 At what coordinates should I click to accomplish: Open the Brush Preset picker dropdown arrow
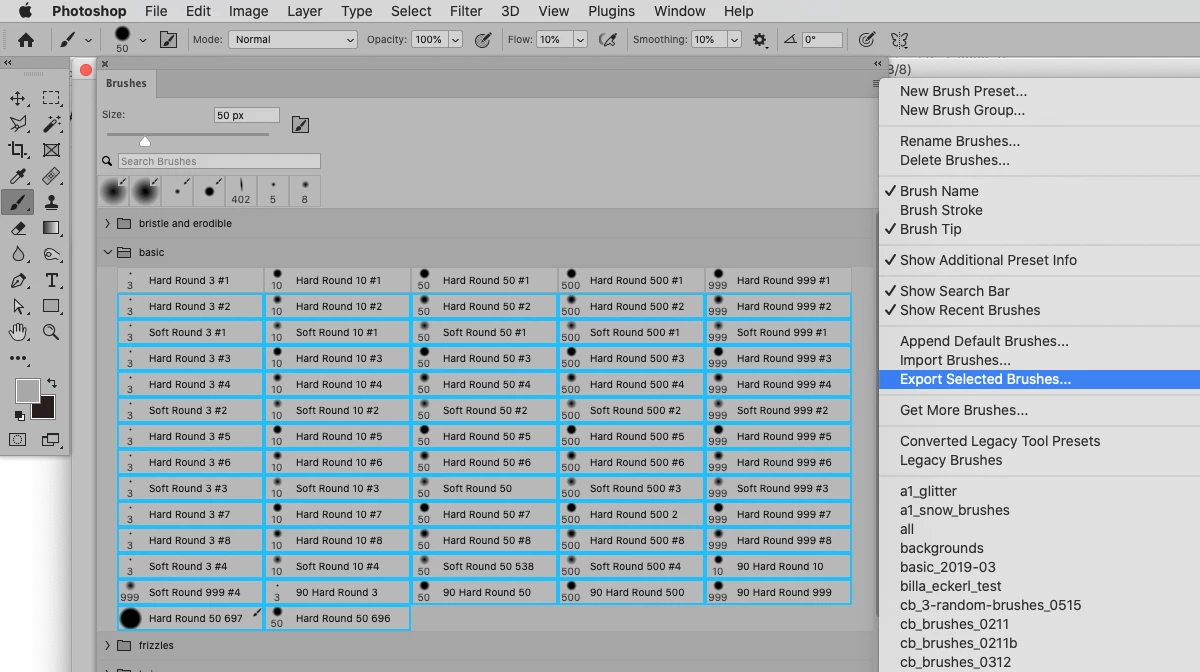[143, 40]
